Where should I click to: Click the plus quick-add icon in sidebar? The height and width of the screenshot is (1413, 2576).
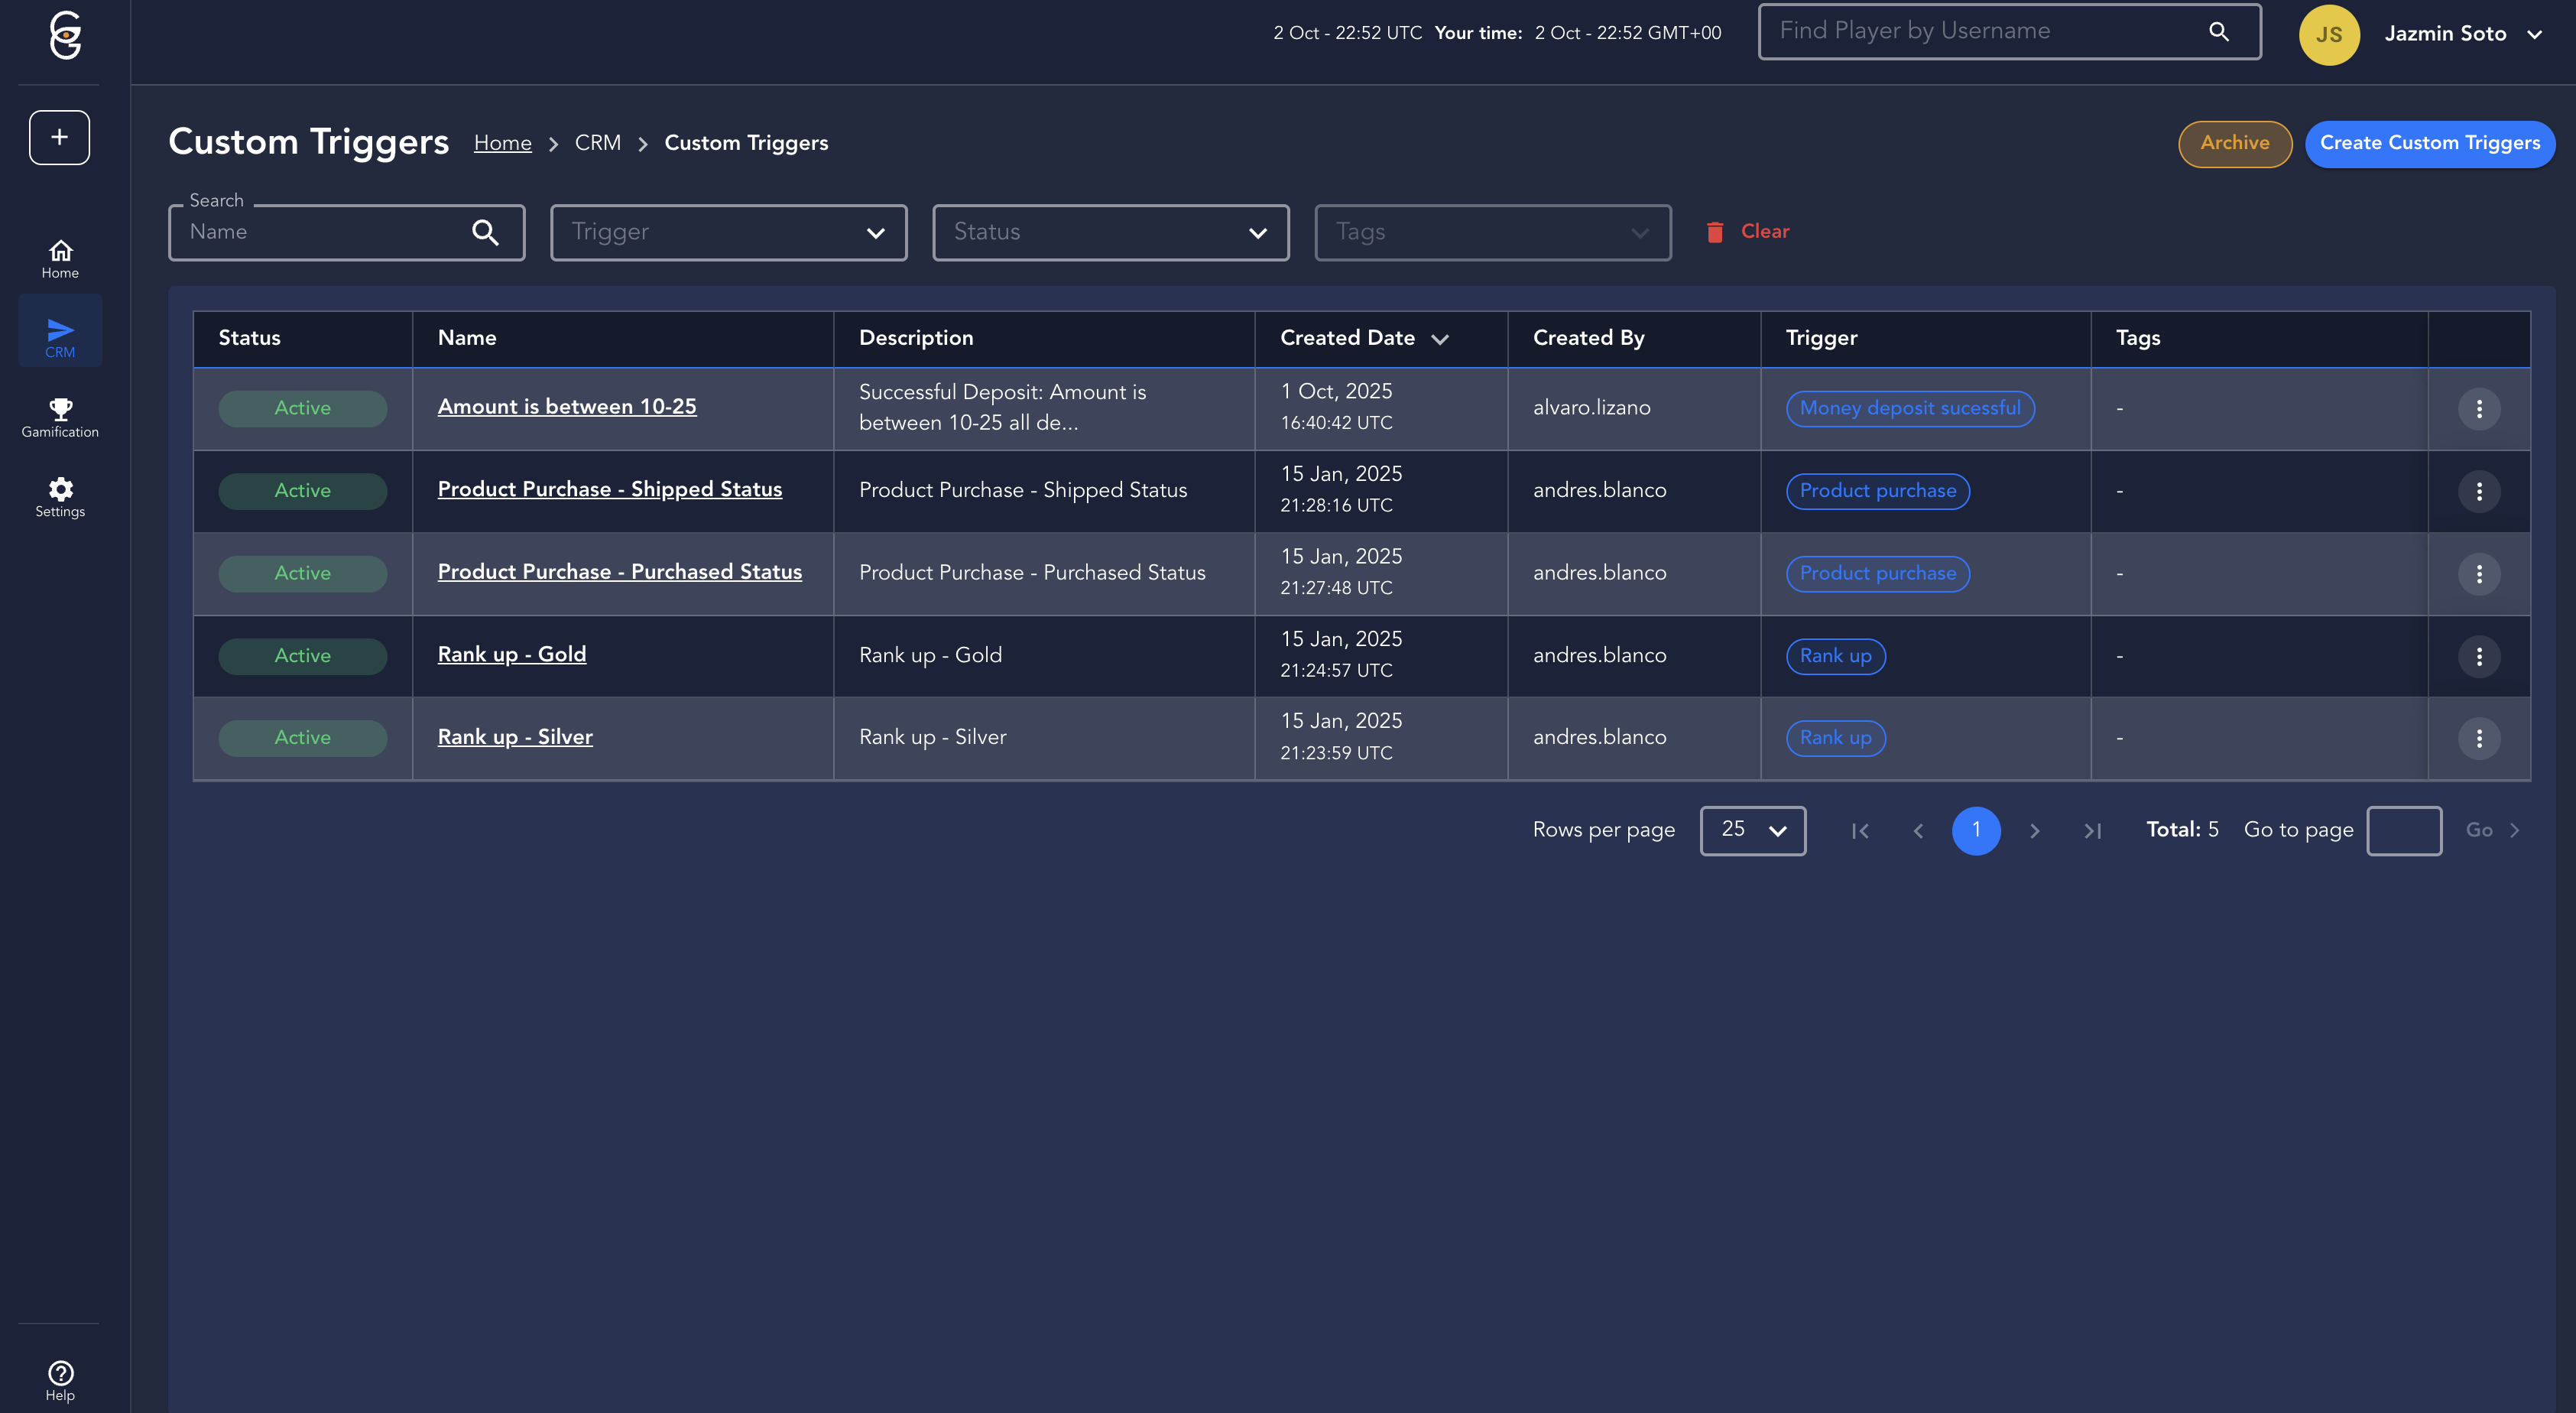59,137
